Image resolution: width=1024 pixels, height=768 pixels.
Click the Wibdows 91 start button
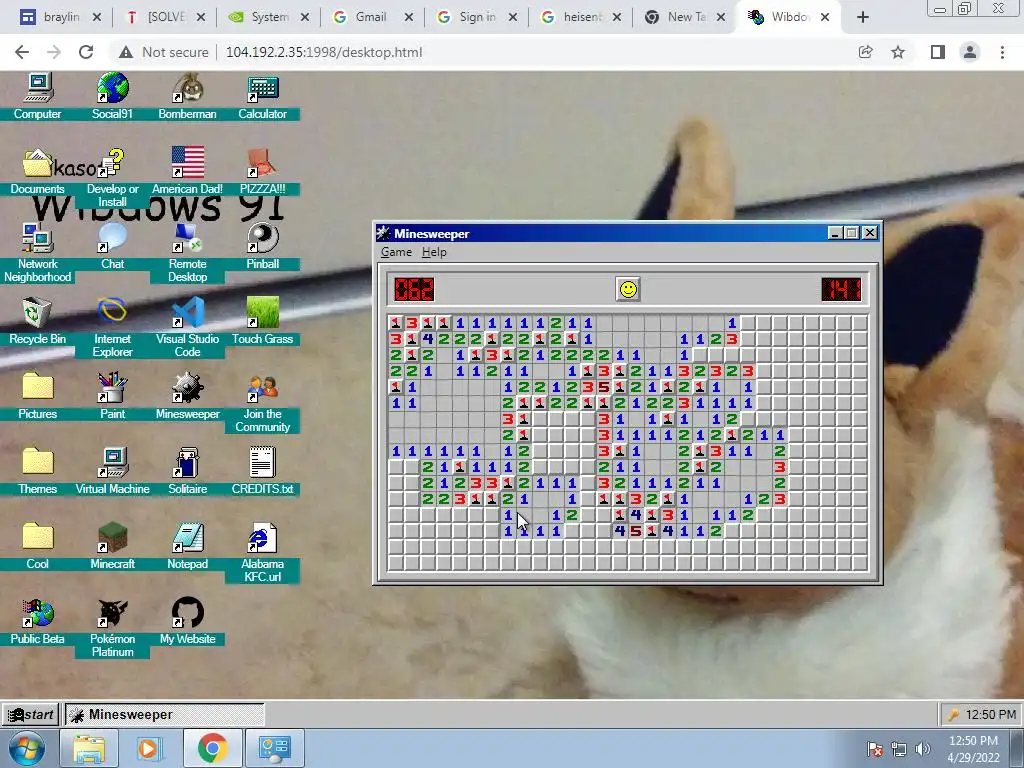[31, 714]
